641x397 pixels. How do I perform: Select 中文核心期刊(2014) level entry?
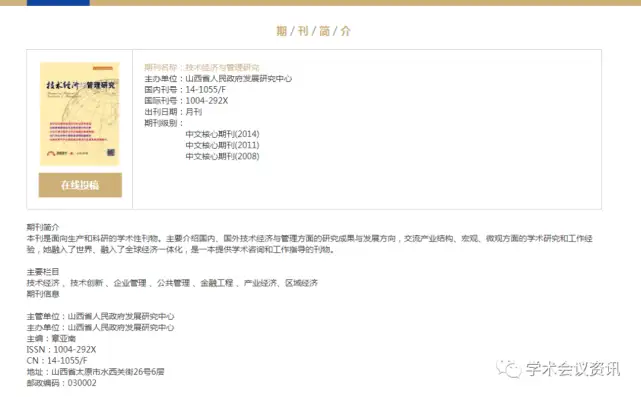pos(222,134)
